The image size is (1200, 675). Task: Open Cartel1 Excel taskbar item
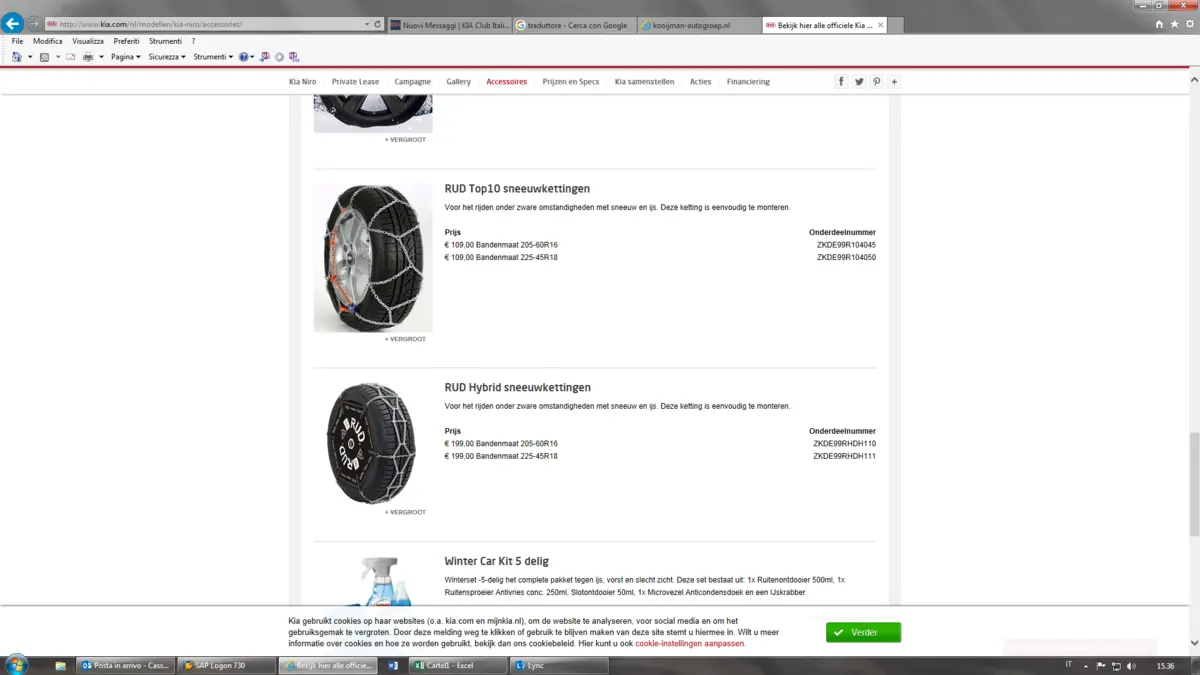pyautogui.click(x=458, y=665)
